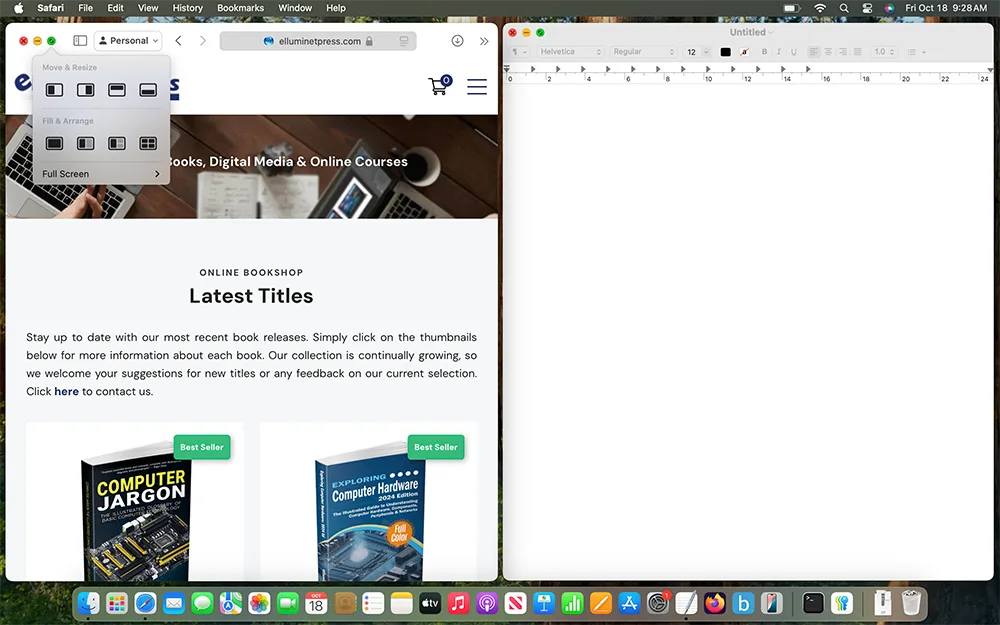The width and height of the screenshot is (1000, 625).
Task: Open Launchpad from the Dock
Action: 117,603
